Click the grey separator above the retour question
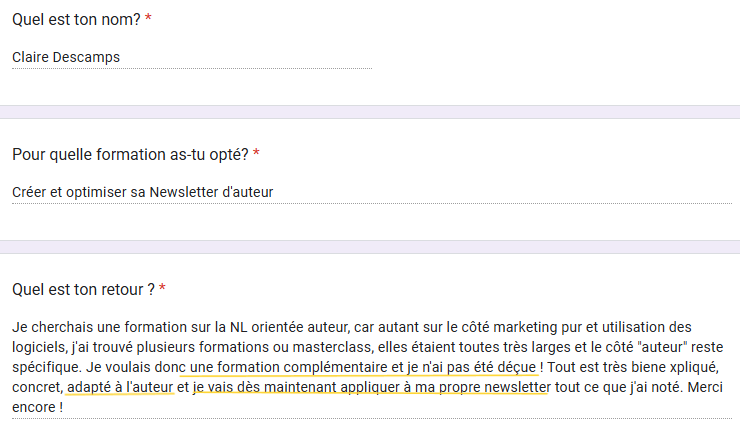Image resolution: width=740 pixels, height=431 pixels. click(370, 247)
